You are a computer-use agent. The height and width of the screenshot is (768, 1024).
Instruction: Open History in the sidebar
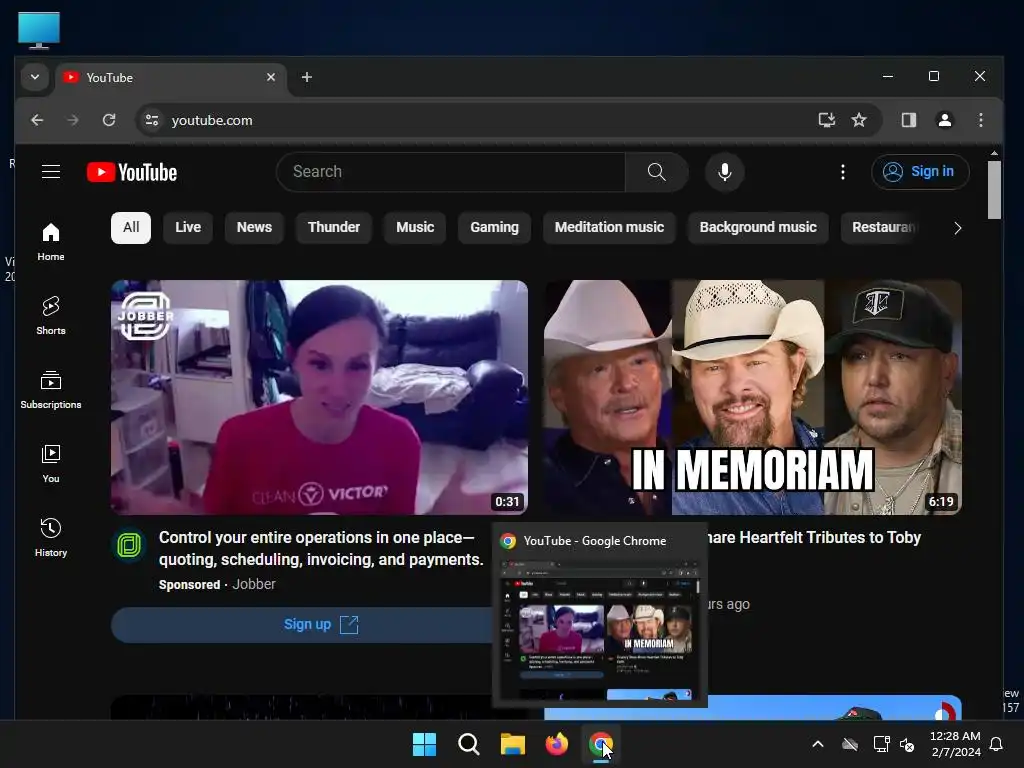click(51, 537)
